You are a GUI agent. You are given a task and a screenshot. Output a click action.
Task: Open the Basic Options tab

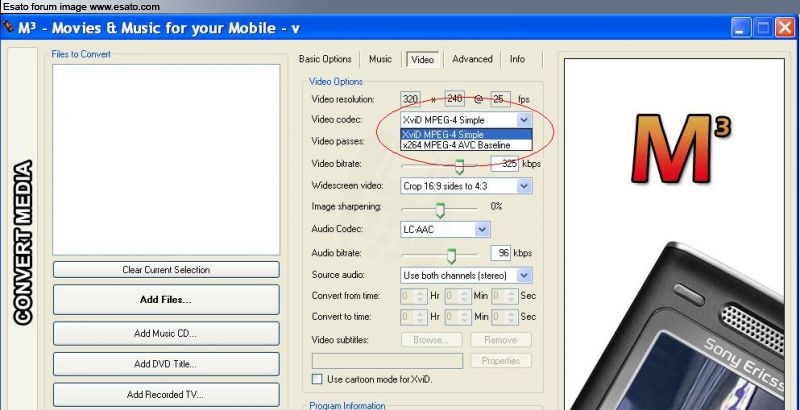click(x=325, y=59)
